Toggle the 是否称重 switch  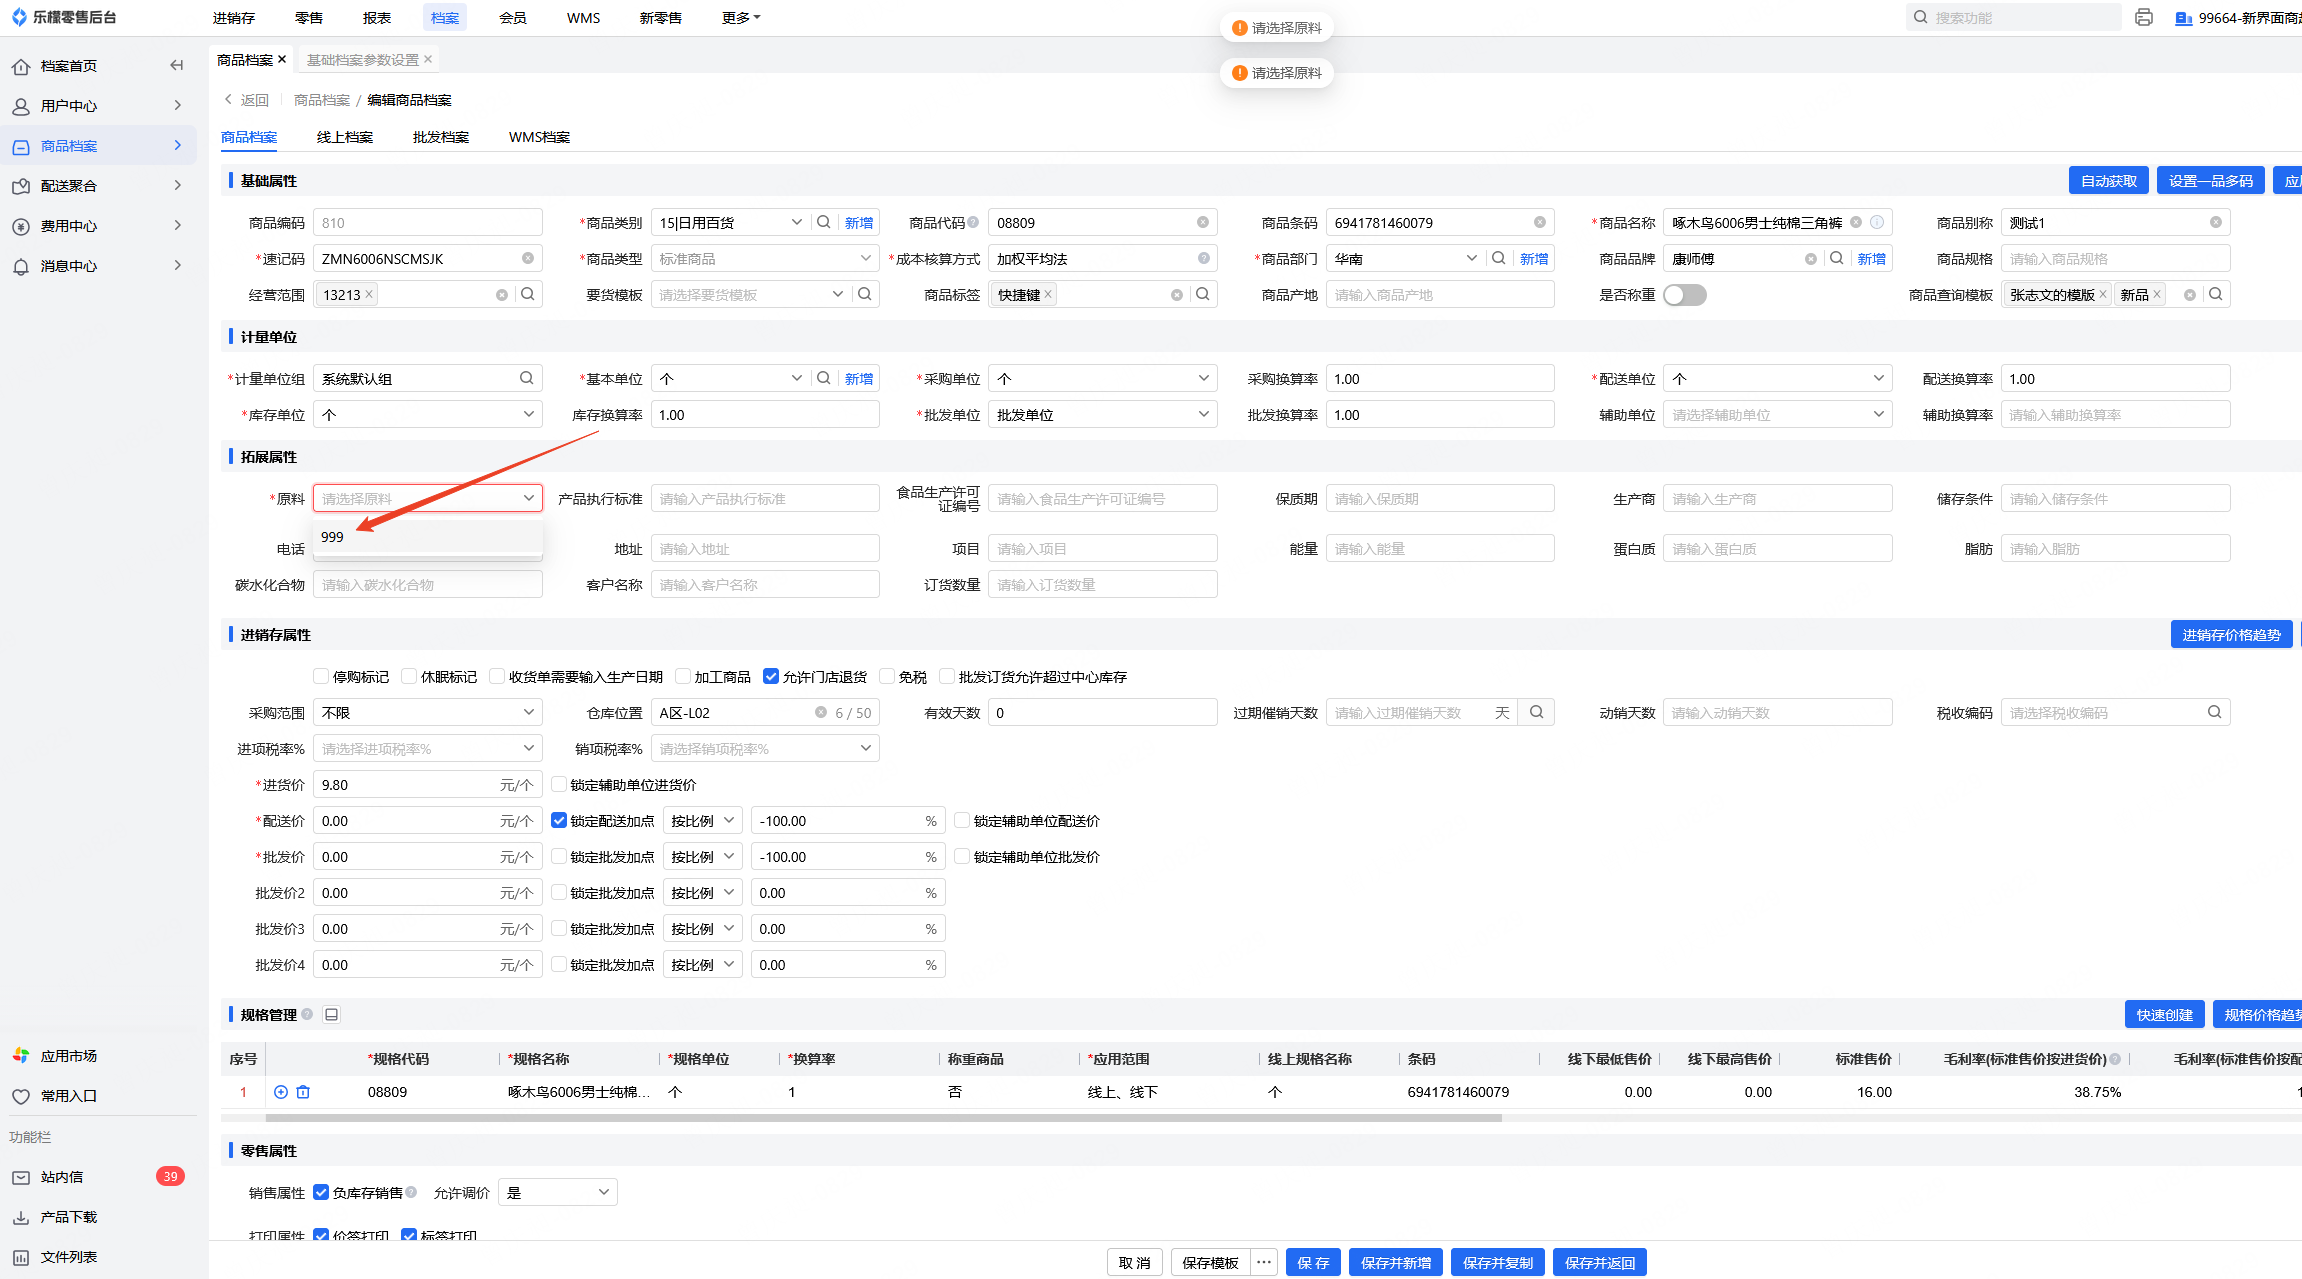coord(1685,295)
